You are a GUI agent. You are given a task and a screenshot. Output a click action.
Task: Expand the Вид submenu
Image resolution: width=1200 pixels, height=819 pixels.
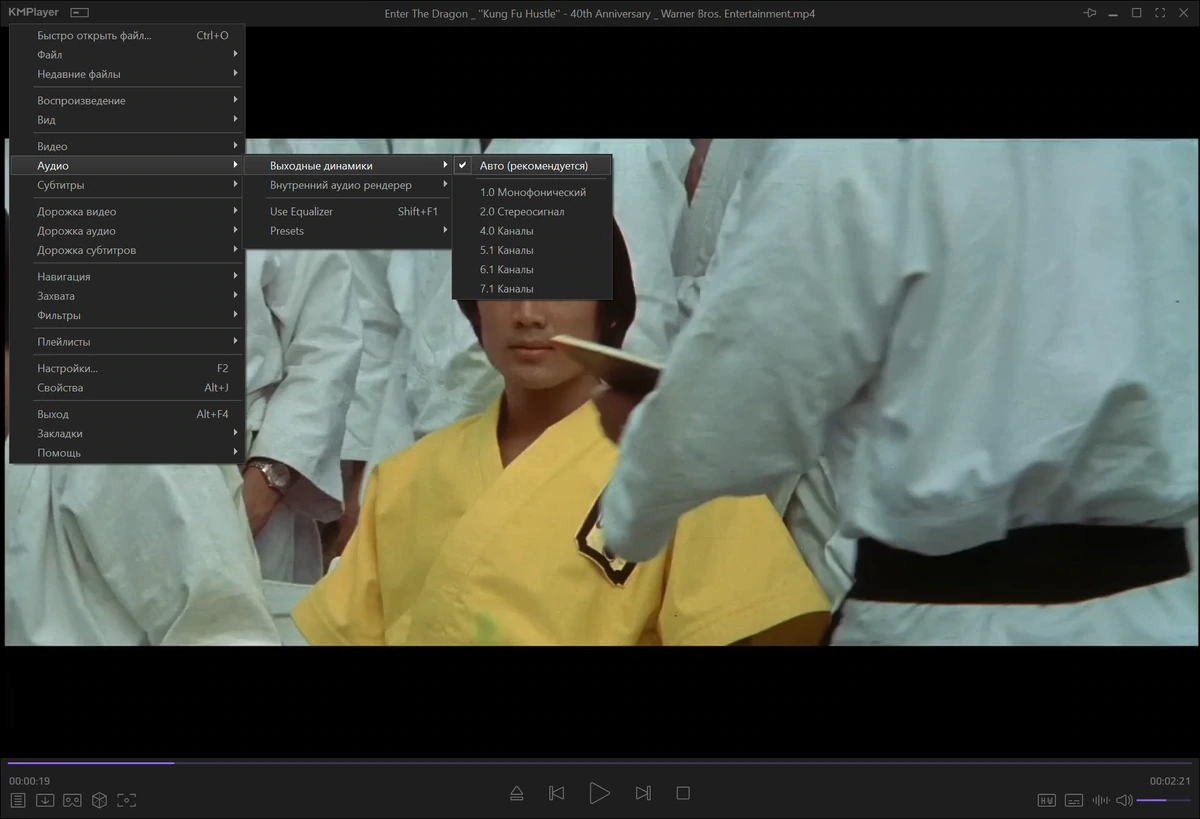(127, 120)
